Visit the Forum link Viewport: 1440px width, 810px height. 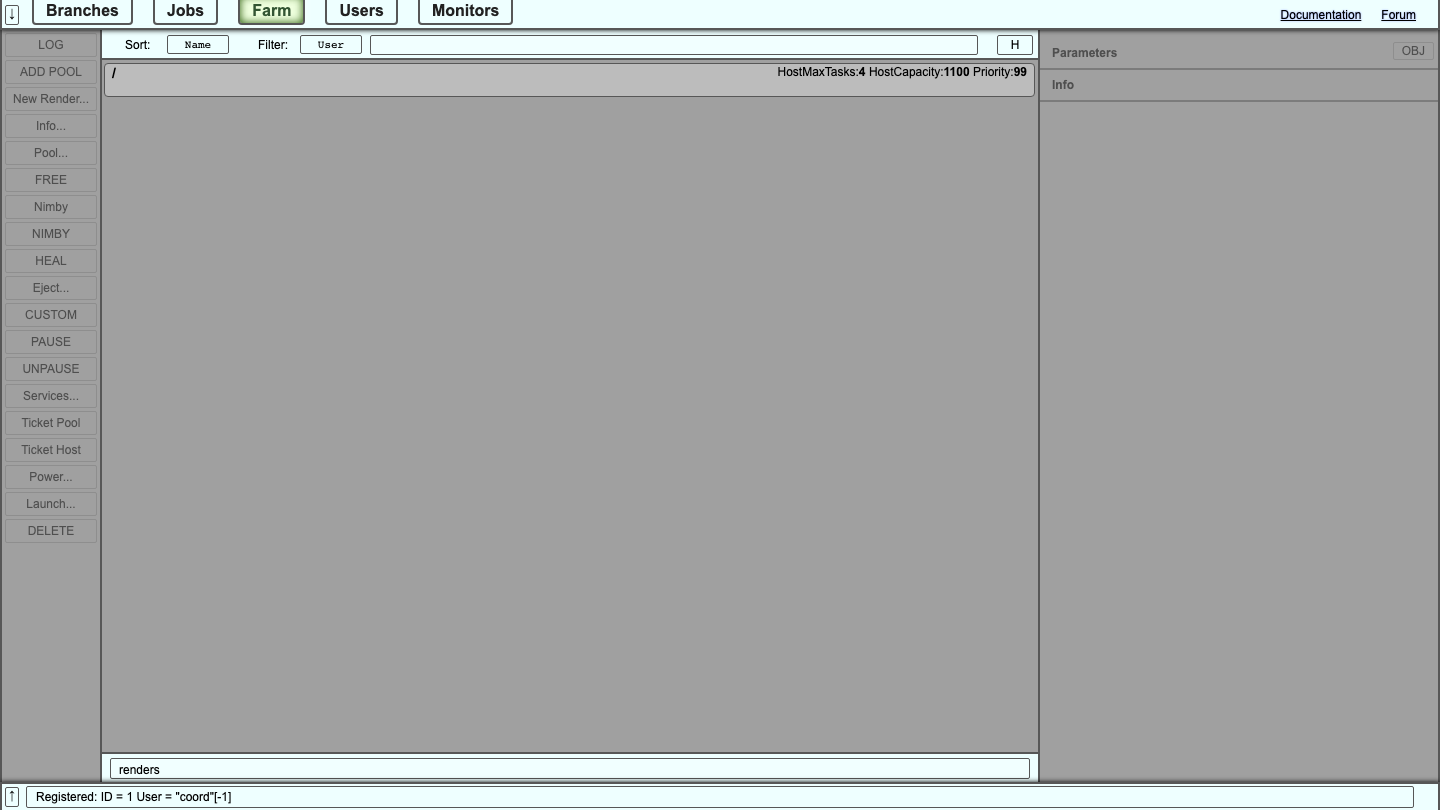tap(1398, 15)
